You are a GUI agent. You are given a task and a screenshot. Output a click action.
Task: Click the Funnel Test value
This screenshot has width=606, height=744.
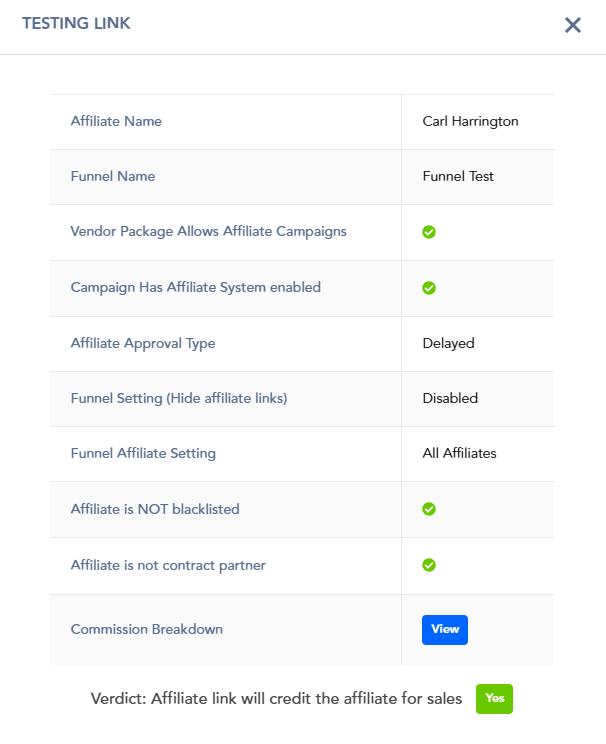tap(458, 177)
